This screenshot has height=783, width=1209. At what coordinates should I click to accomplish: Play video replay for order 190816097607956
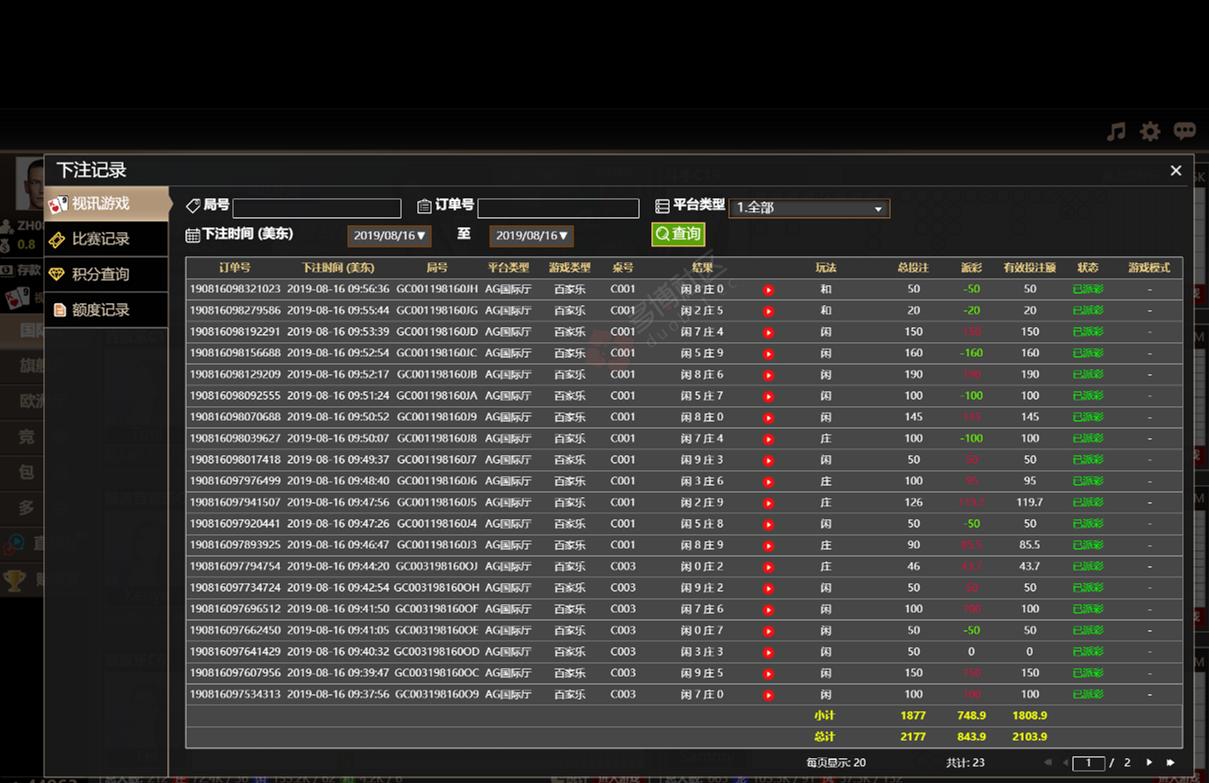coord(768,674)
